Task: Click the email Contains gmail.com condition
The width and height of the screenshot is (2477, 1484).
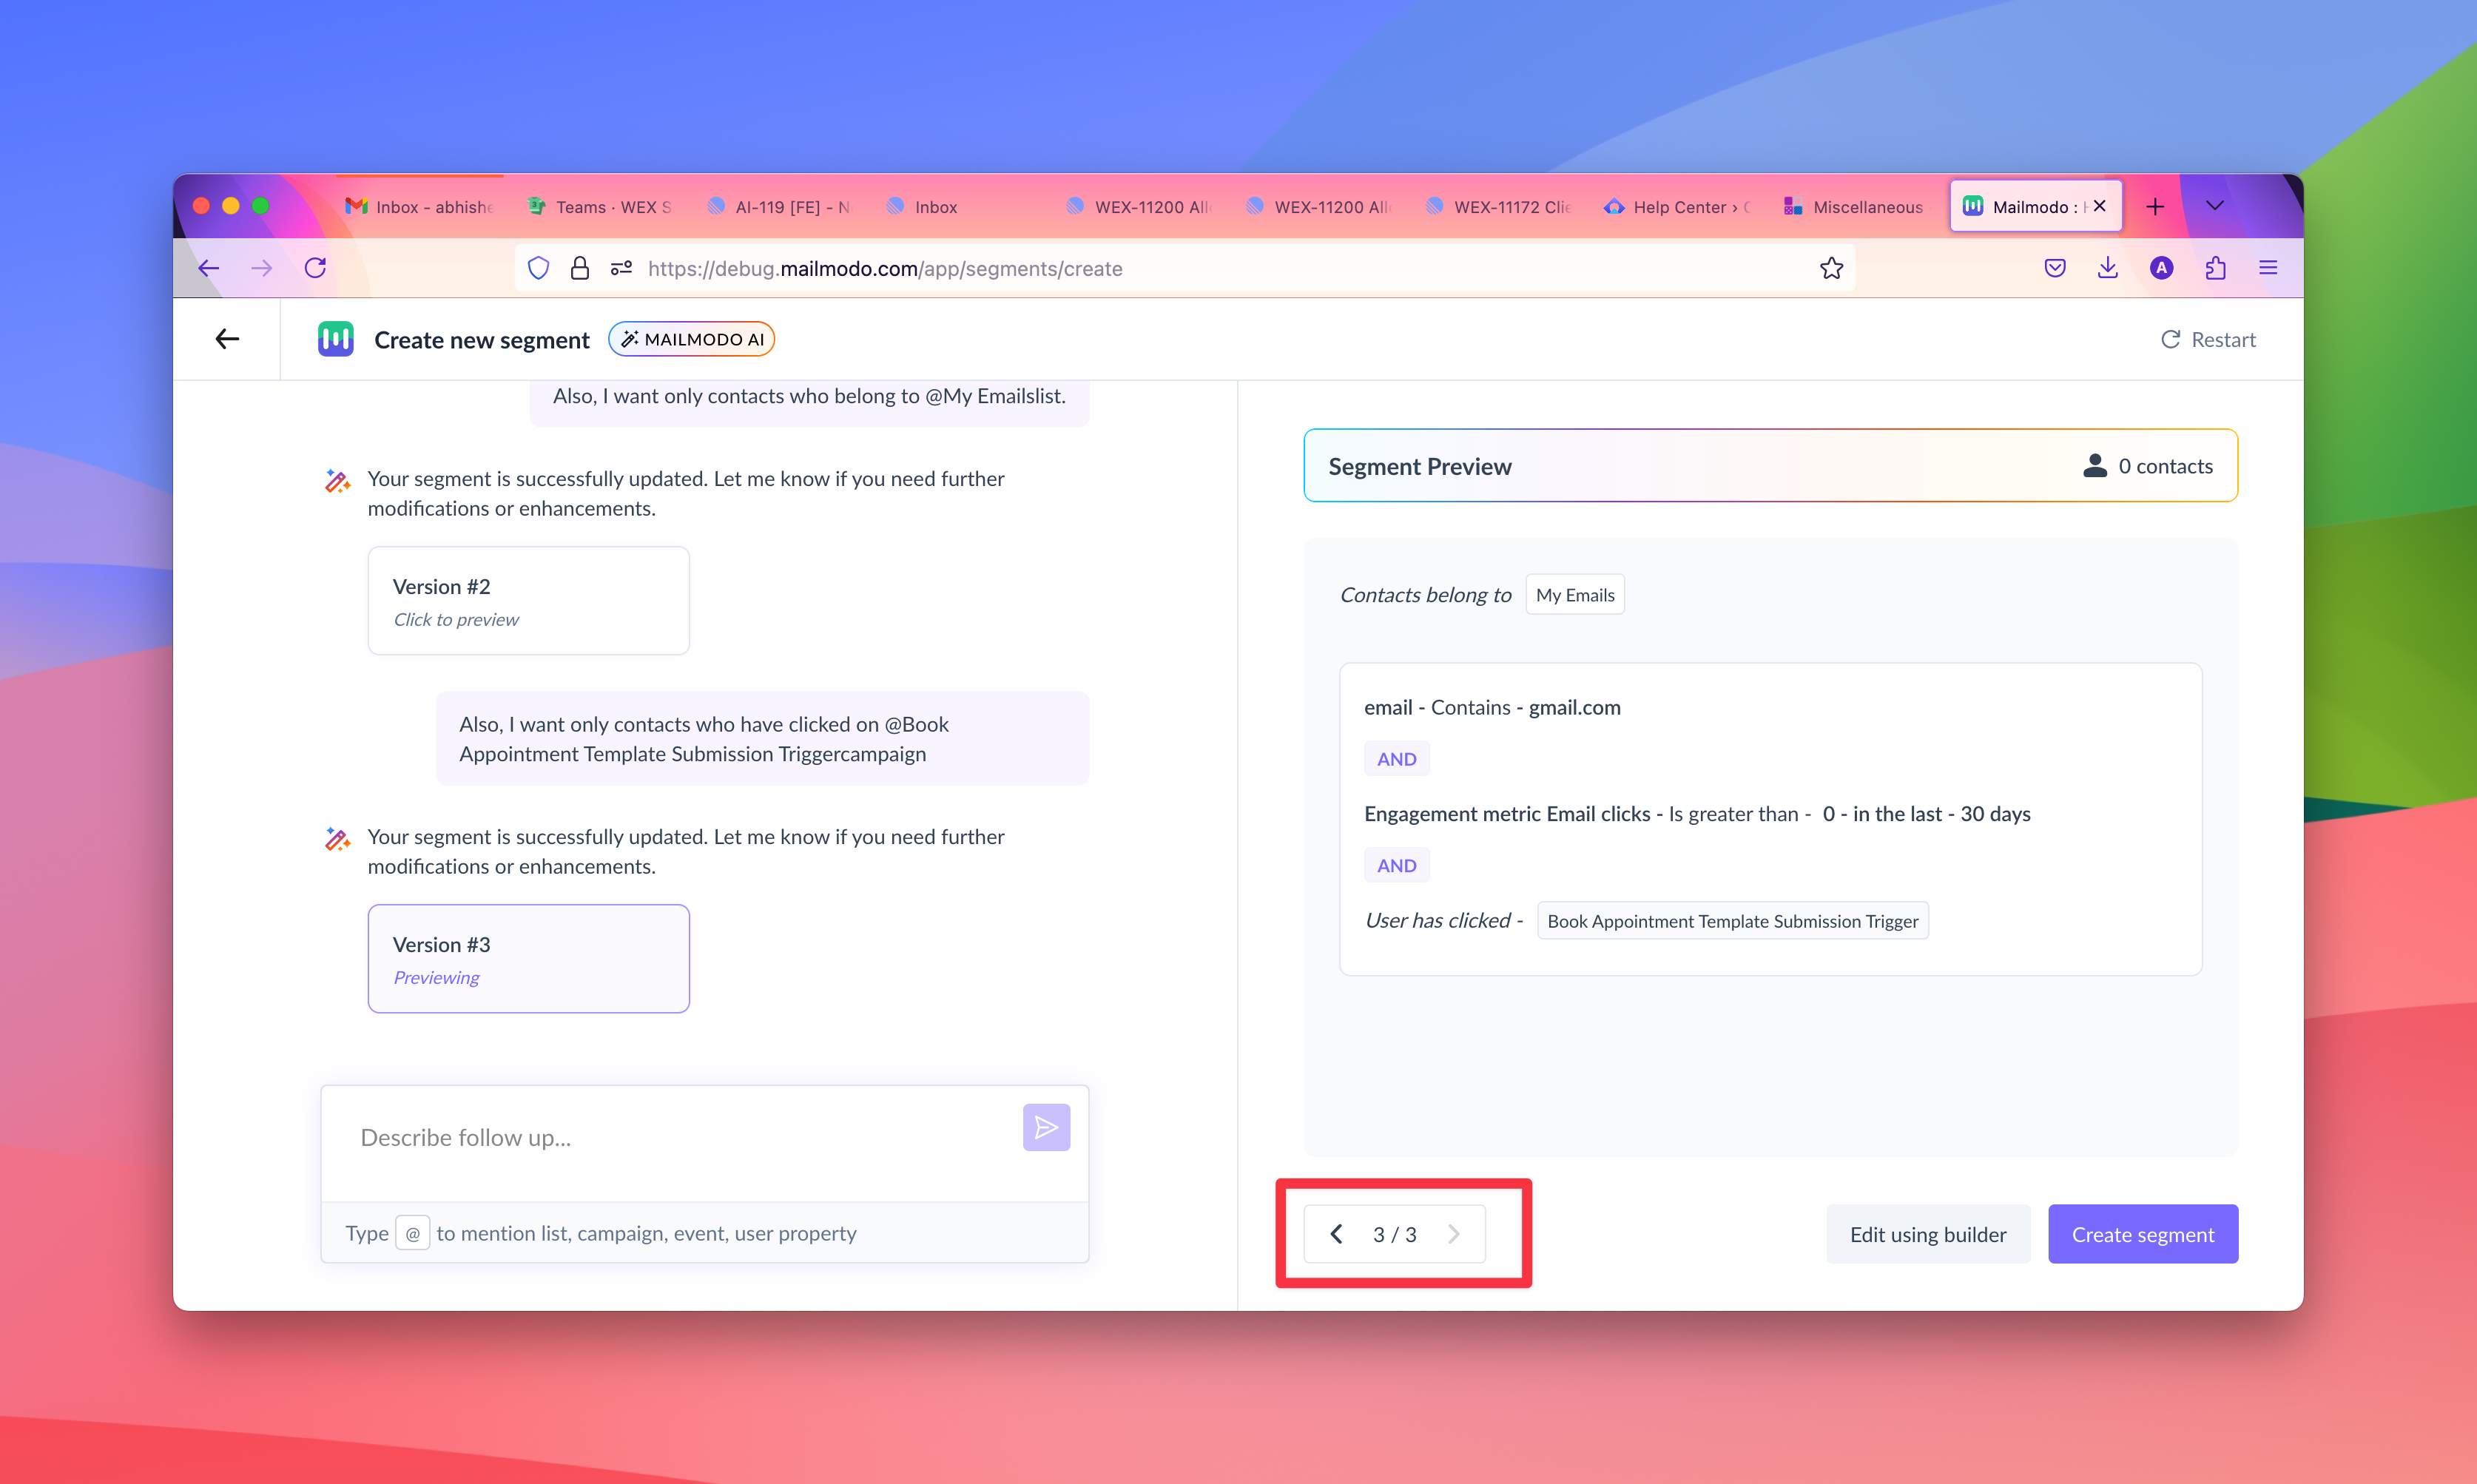Action: click(1492, 708)
